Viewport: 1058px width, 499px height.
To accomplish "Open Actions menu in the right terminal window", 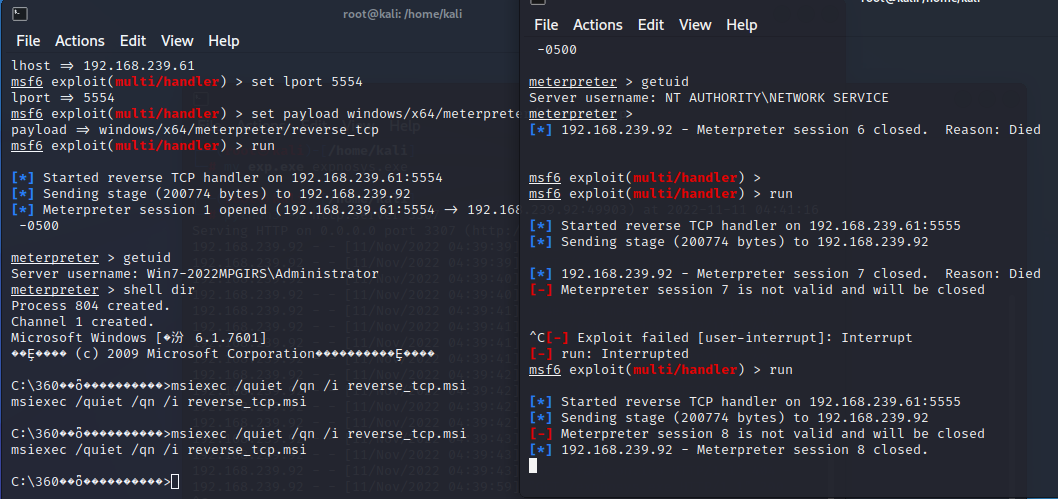I will click(598, 25).
